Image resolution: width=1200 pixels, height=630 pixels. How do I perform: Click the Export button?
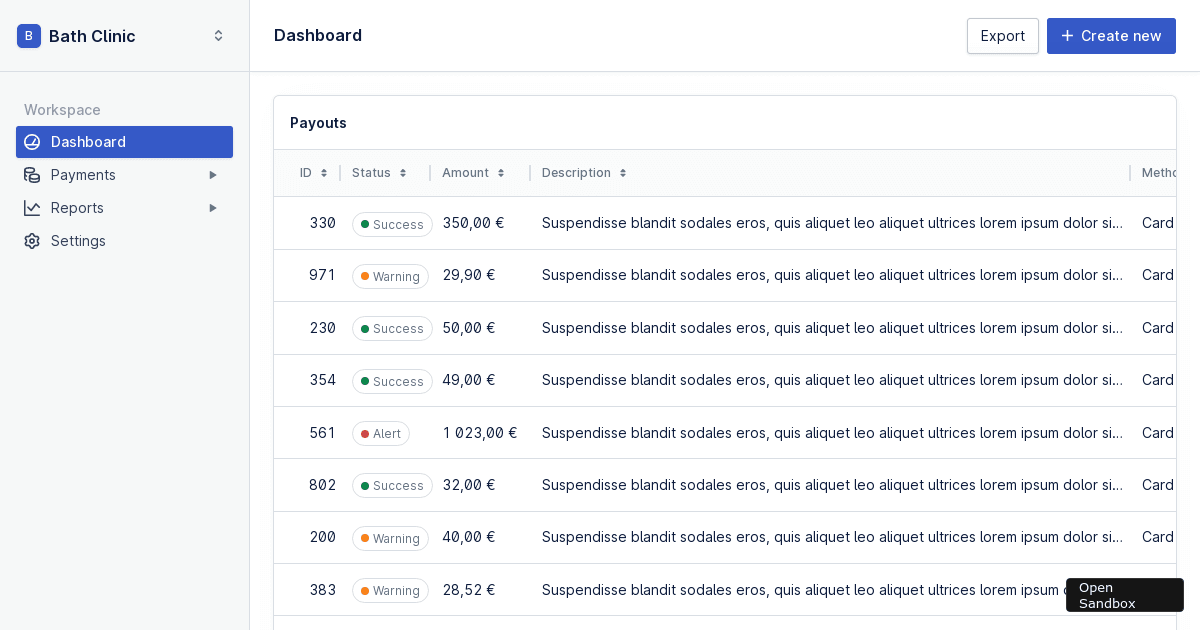[1003, 36]
